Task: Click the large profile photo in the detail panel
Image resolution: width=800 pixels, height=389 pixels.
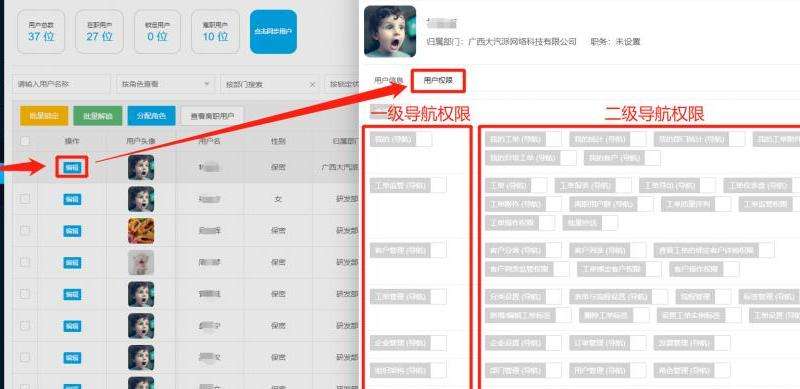Action: [x=390, y=31]
